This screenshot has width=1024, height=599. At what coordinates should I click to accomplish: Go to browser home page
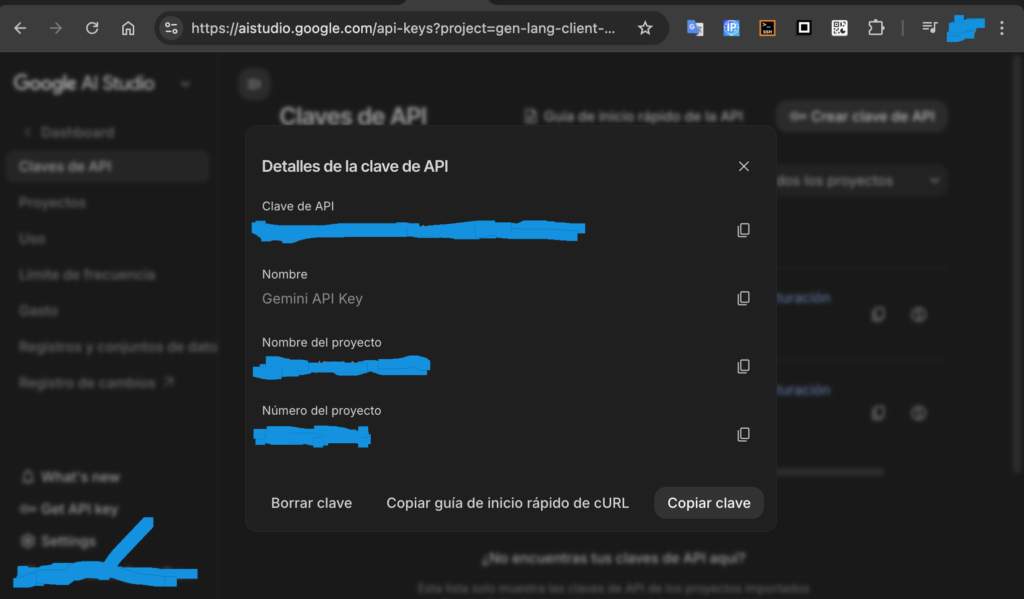[x=128, y=28]
